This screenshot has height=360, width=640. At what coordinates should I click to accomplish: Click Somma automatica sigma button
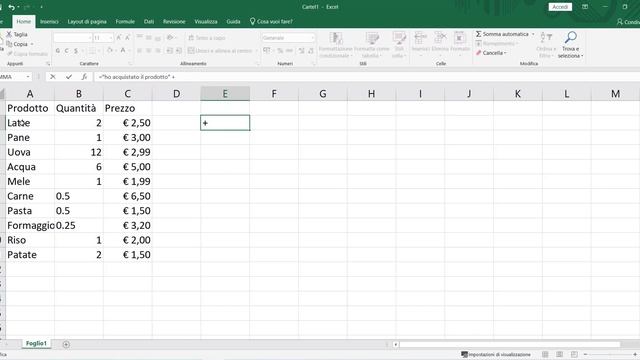[502, 34]
